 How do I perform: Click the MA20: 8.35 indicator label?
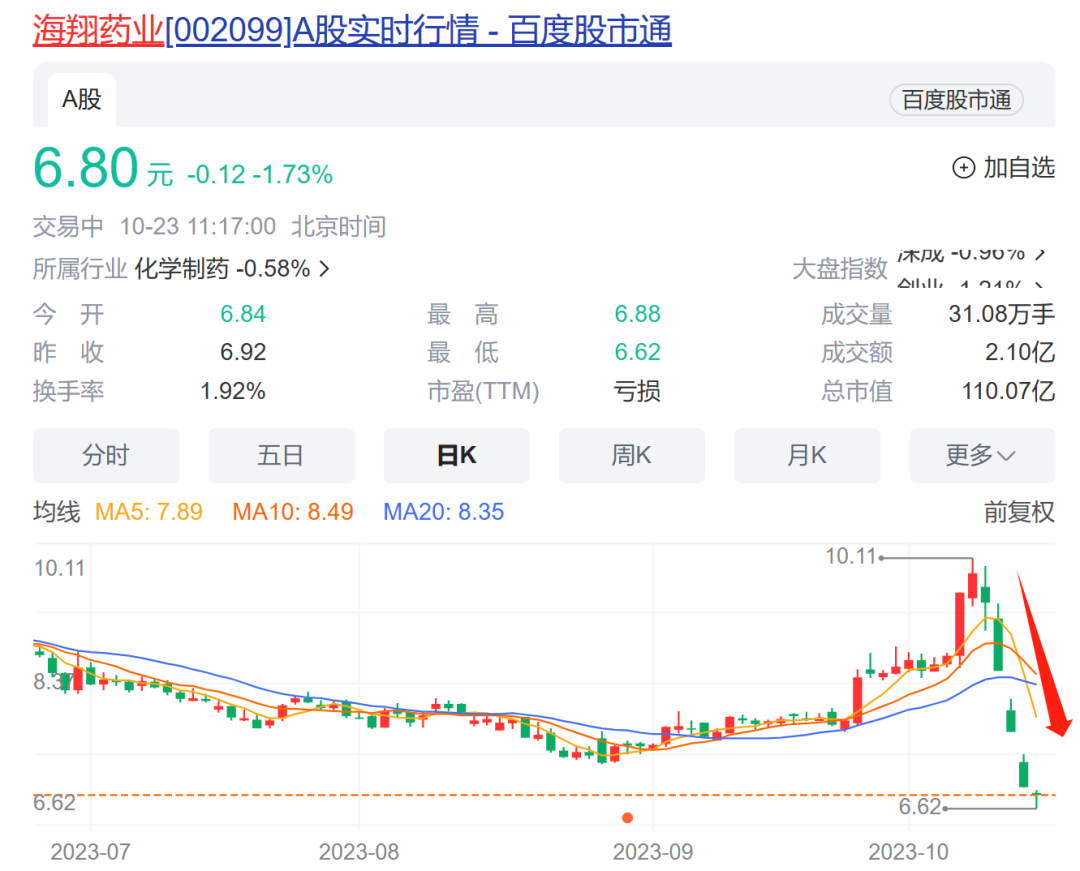tap(444, 512)
